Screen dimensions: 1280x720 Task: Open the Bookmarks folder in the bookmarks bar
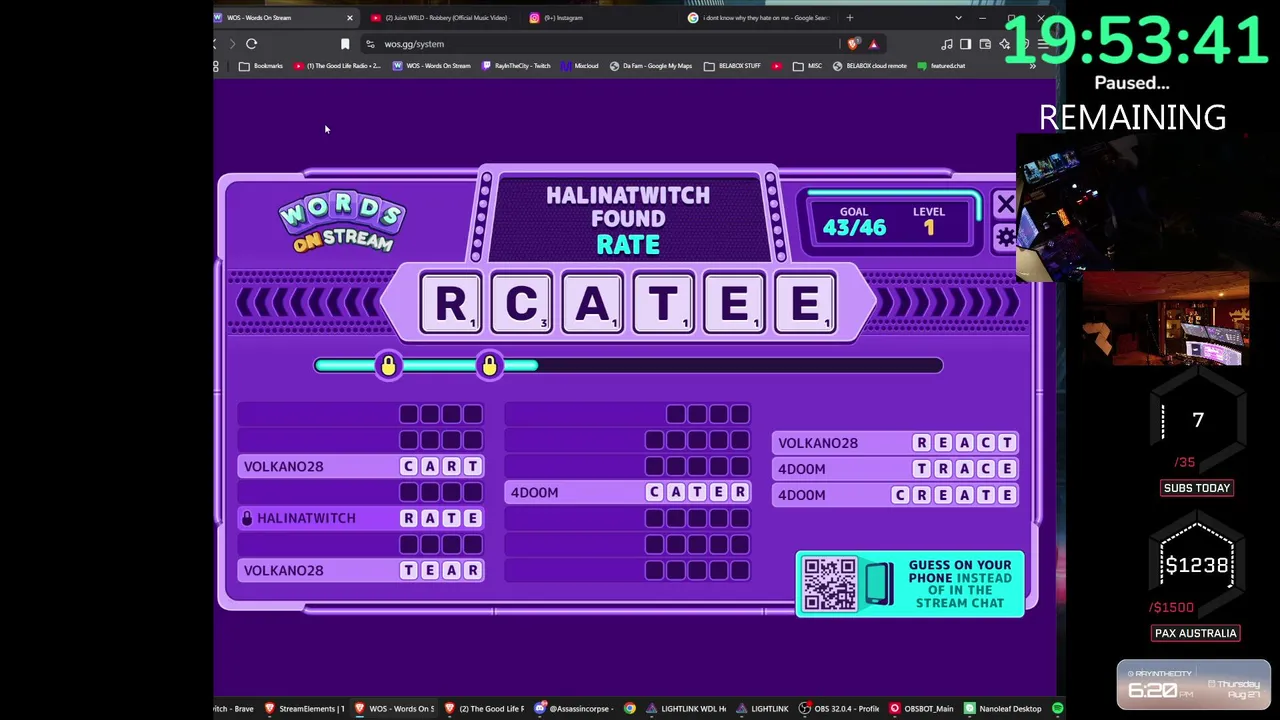260,66
